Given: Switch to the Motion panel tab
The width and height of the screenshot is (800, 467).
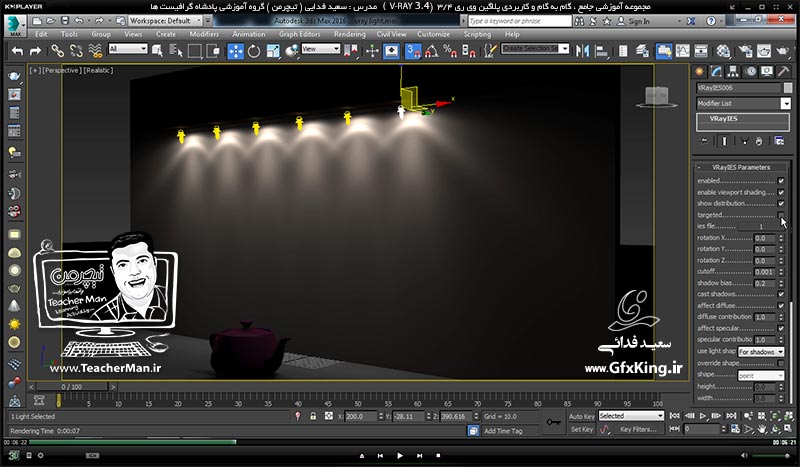Looking at the screenshot, I should pos(751,72).
